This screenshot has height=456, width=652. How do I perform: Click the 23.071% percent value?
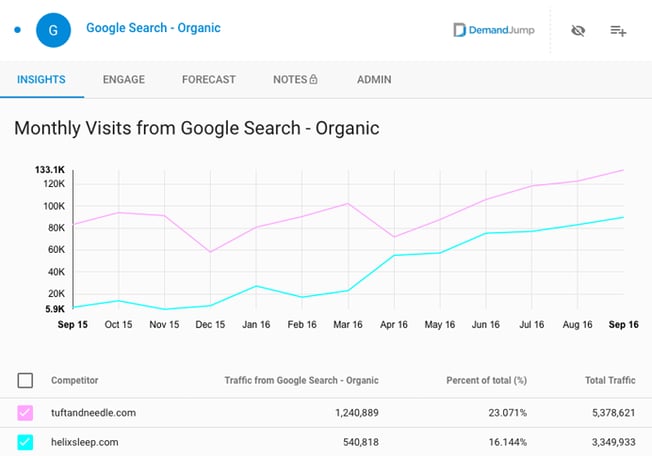click(508, 413)
